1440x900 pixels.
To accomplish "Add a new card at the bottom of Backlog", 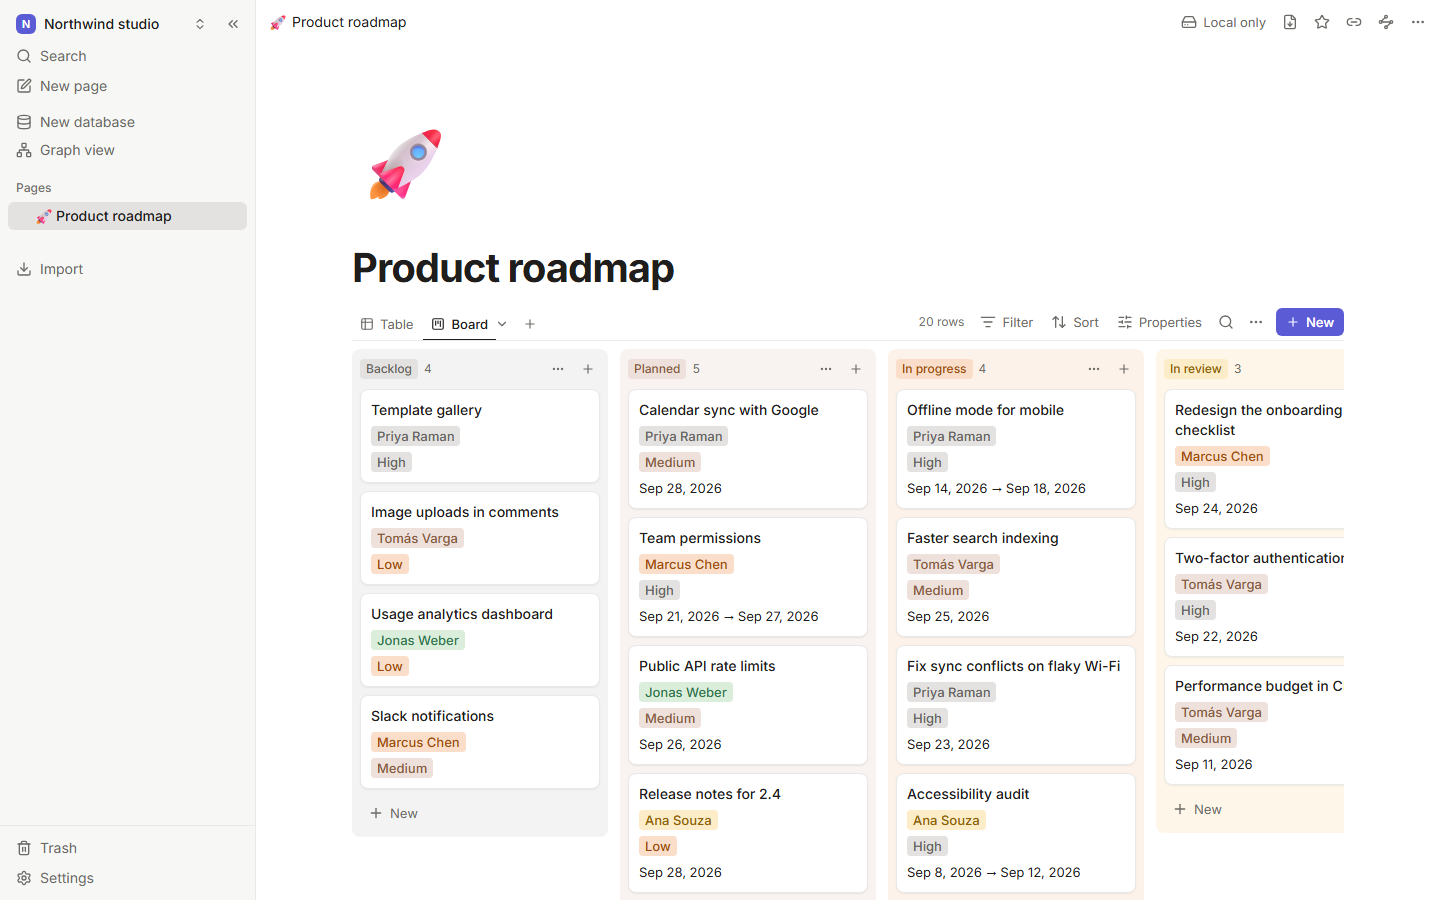I will (480, 813).
